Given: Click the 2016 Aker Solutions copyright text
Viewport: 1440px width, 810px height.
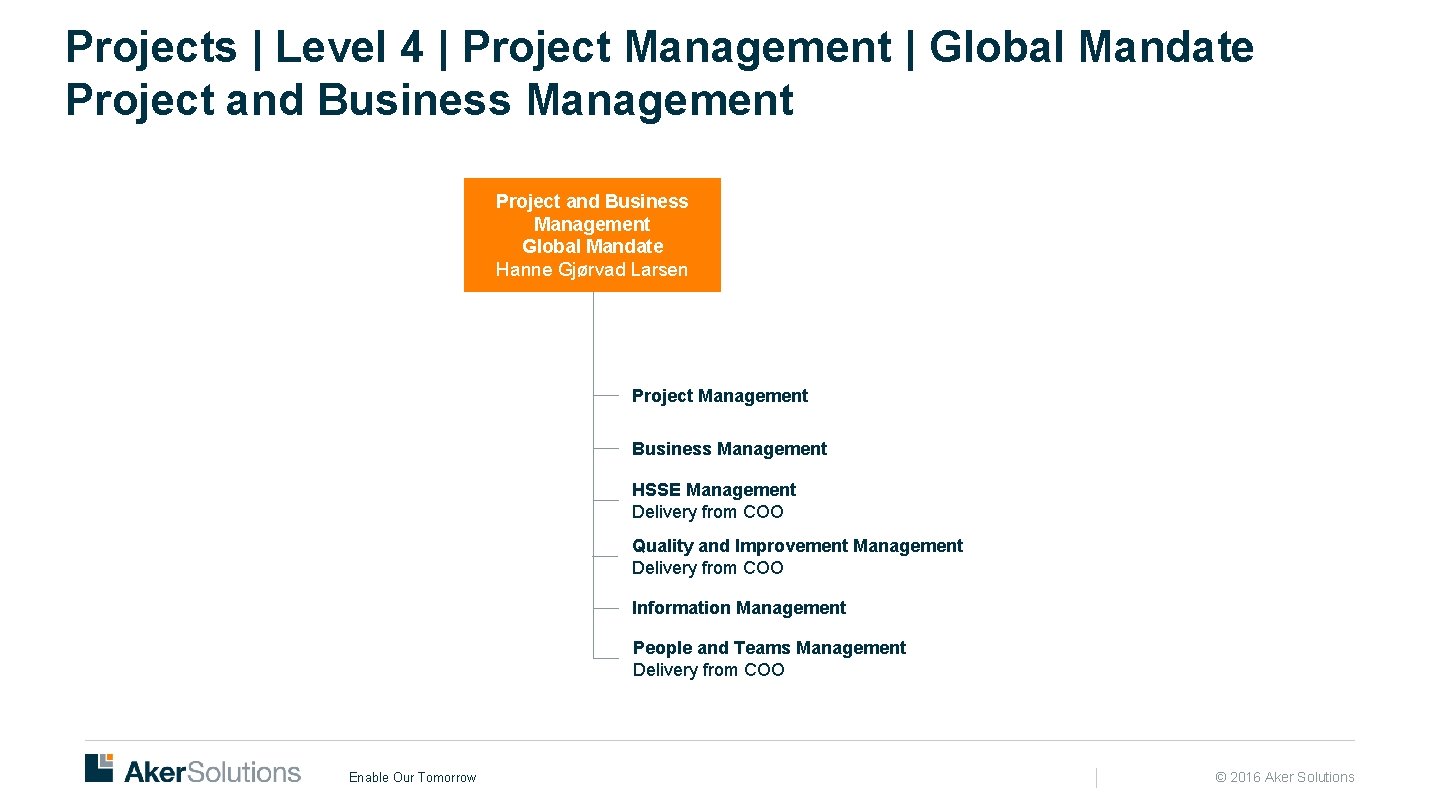Looking at the screenshot, I should coord(1284,777).
